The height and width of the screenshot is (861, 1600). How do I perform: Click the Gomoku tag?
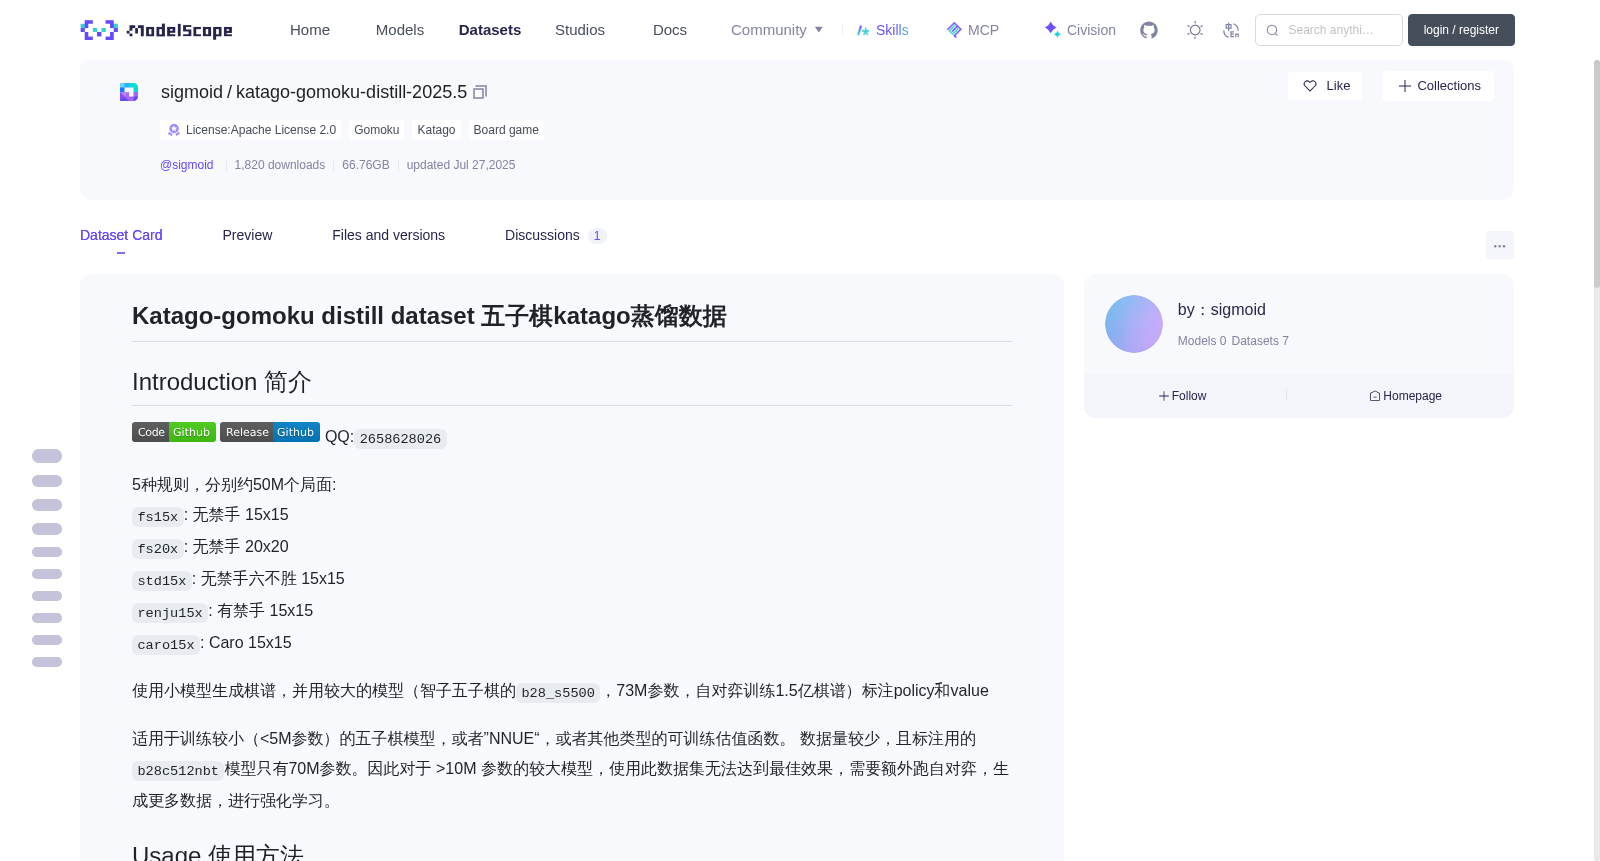pyautogui.click(x=377, y=130)
